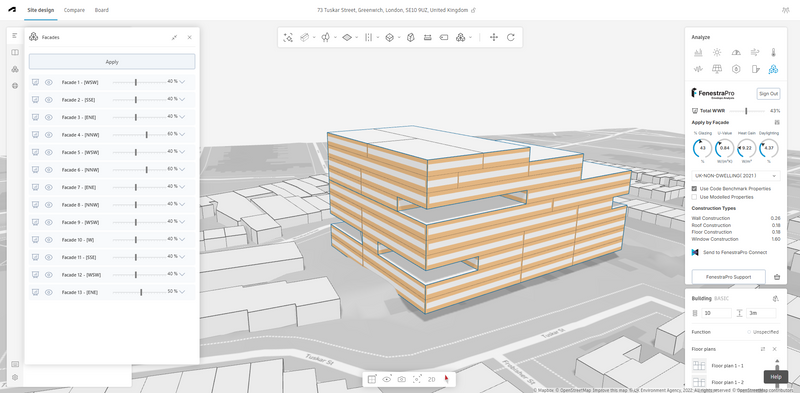Select the 3D box volume tool in the toolbar

coord(389,37)
